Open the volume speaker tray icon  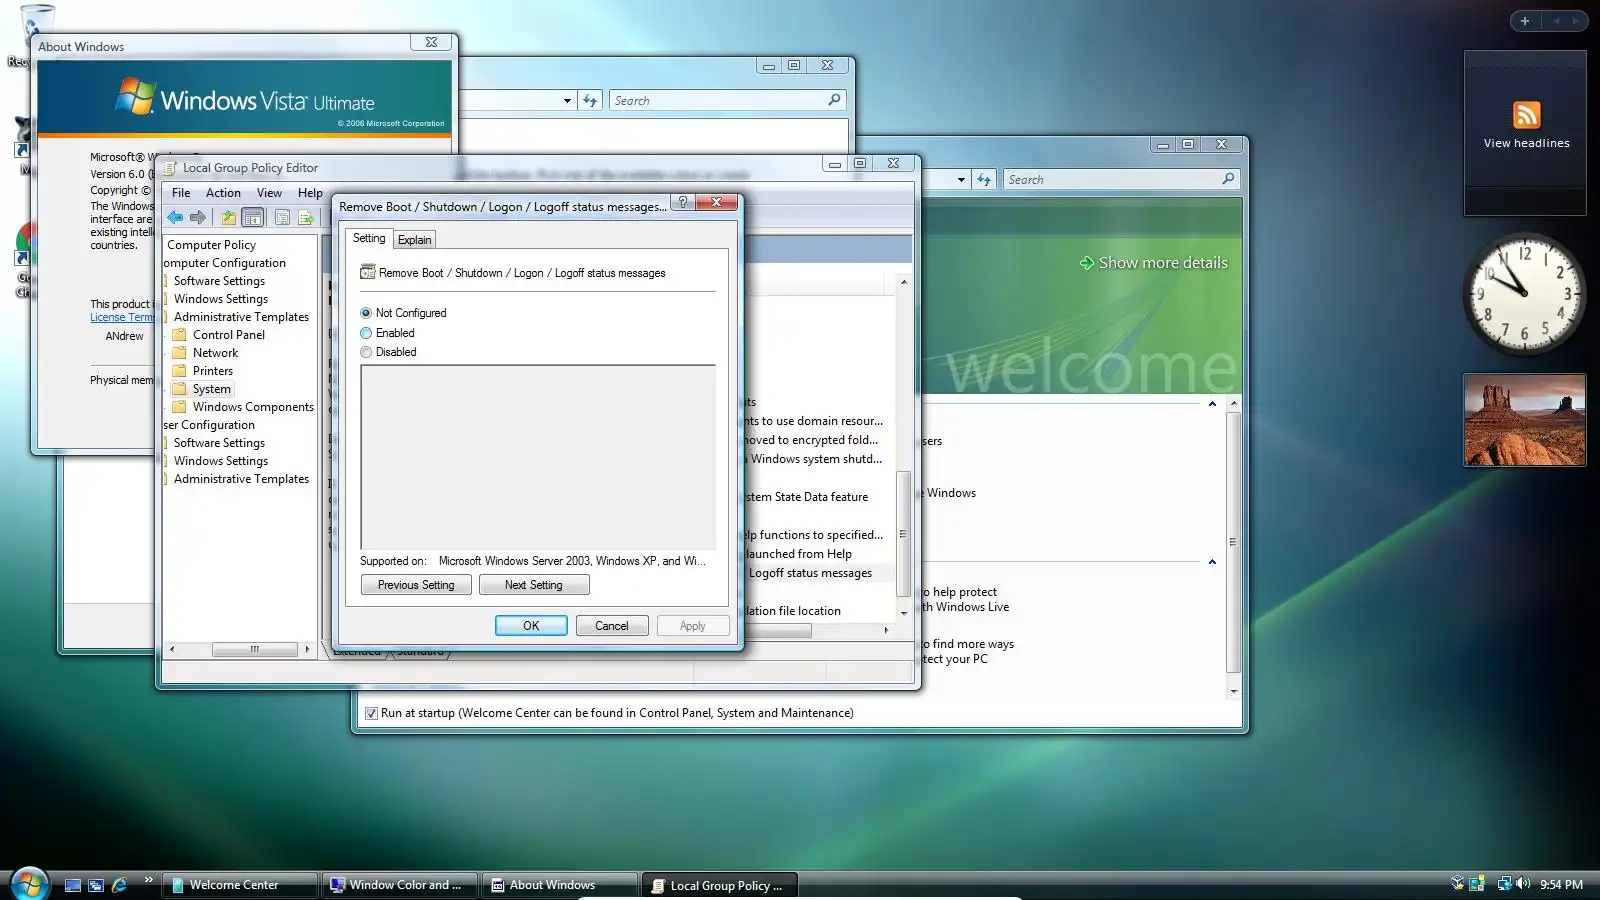(x=1523, y=884)
